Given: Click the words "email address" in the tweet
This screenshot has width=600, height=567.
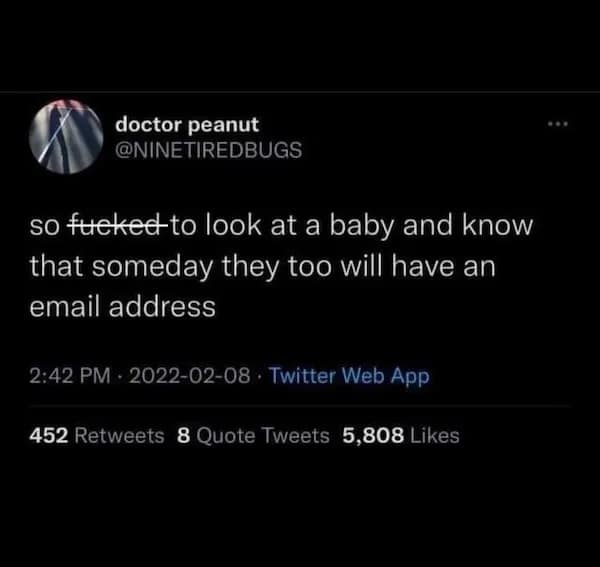Looking at the screenshot, I should point(123,307).
